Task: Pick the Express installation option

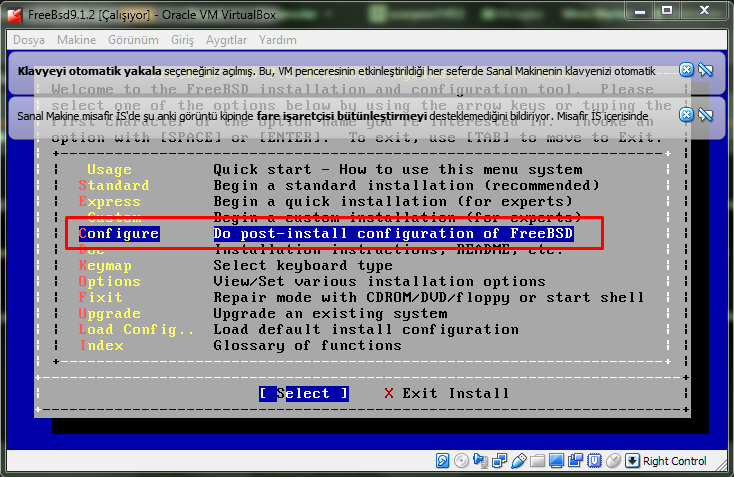Action: [110, 202]
